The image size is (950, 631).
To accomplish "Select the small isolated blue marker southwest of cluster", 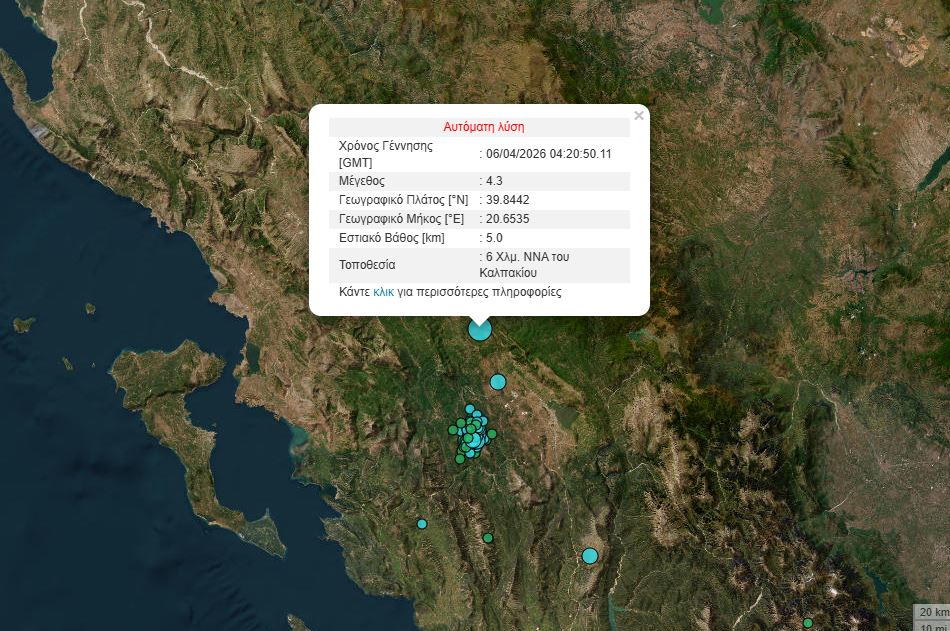I will pyautogui.click(x=422, y=524).
